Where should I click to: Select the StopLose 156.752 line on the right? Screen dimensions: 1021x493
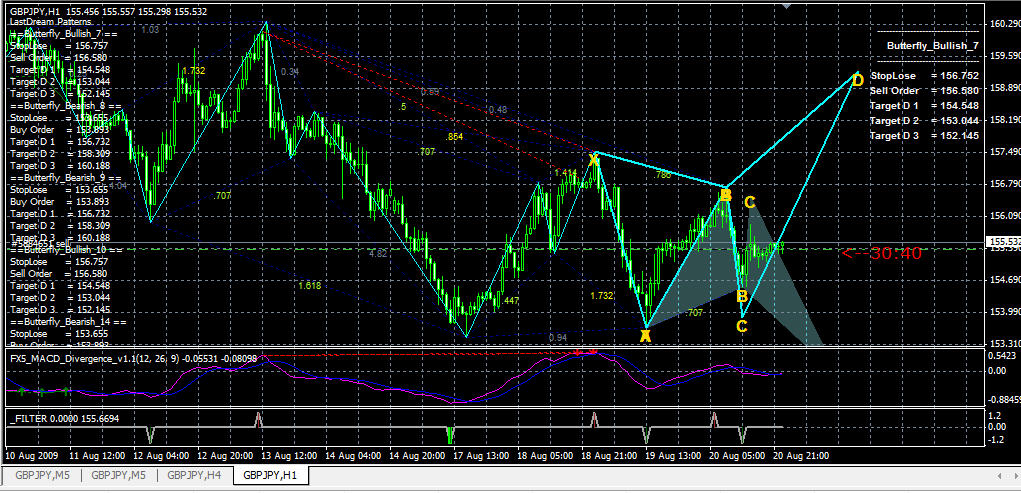click(924, 76)
